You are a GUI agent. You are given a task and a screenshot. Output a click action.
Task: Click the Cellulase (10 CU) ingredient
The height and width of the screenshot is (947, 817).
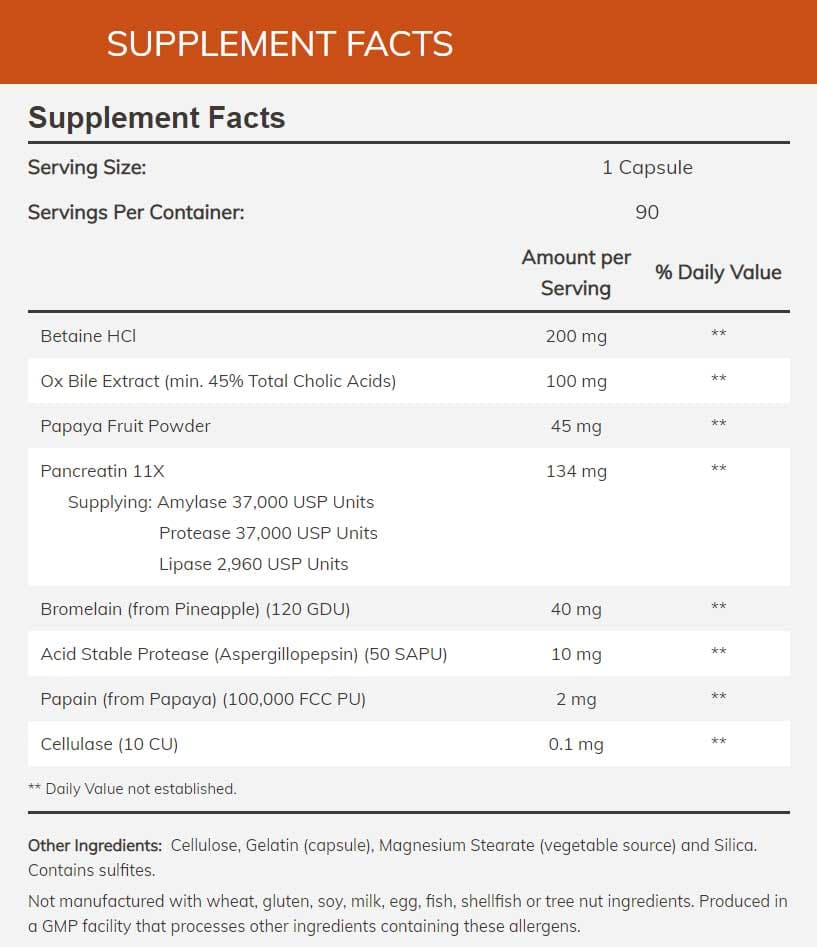click(109, 744)
